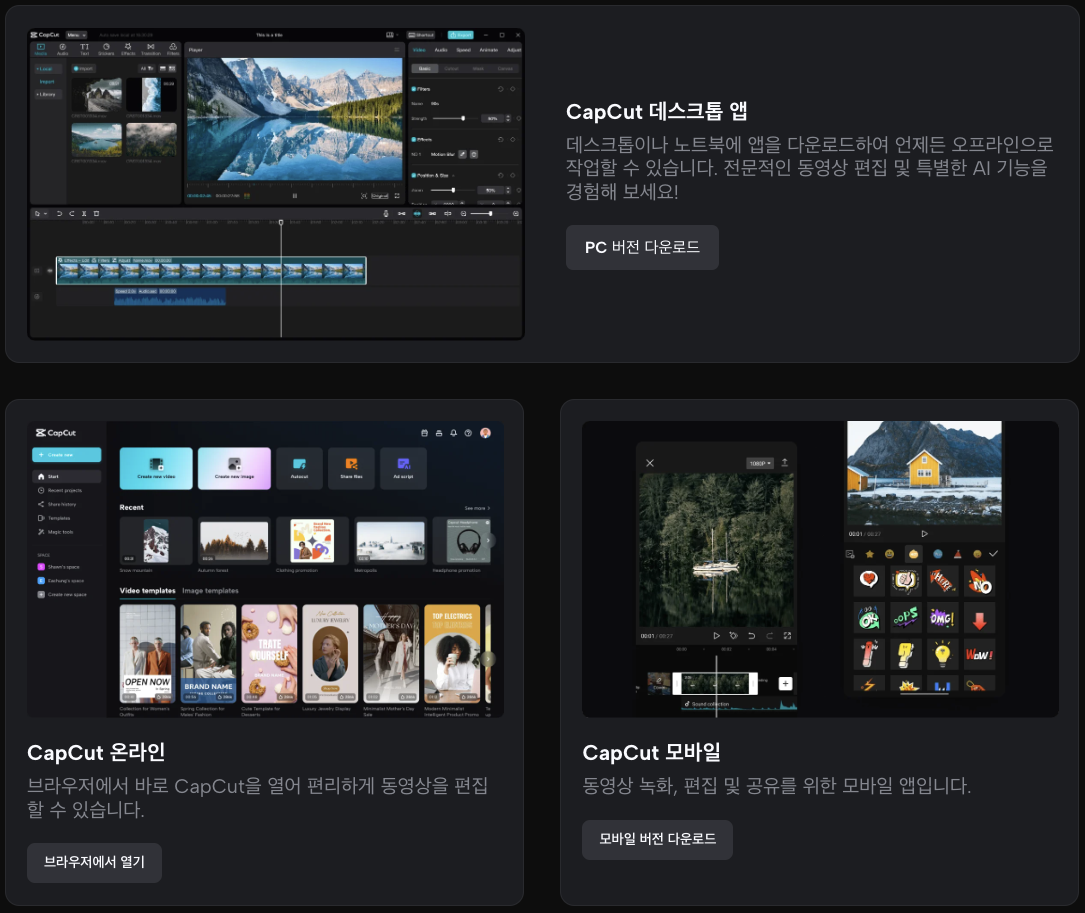Open the TOP ELECTRICS video template
This screenshot has height=913, width=1085.
point(452,653)
